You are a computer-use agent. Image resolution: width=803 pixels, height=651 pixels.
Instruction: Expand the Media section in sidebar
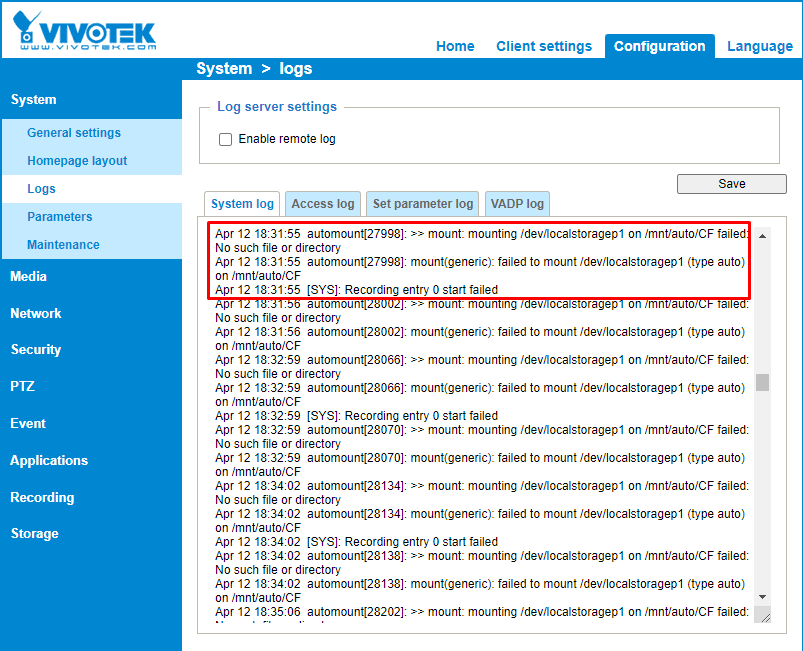pyautogui.click(x=29, y=277)
